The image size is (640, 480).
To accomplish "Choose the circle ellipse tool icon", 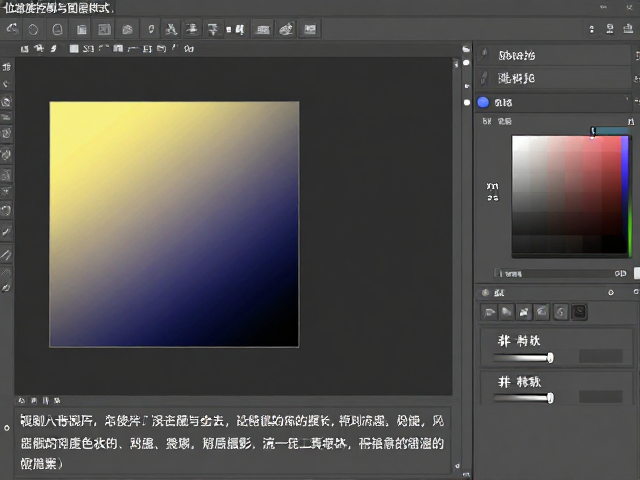I will point(33,29).
